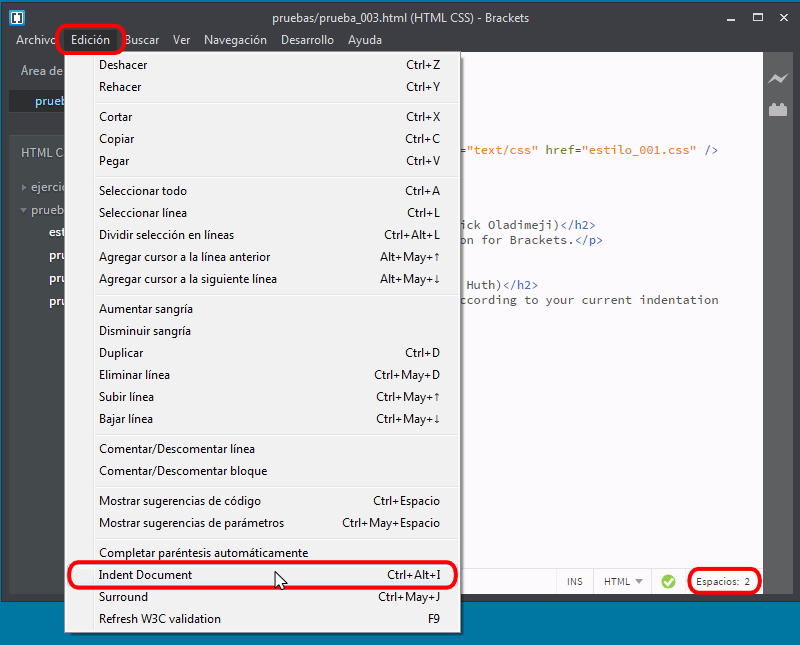Open the Ayuda menu
The width and height of the screenshot is (800, 645).
tap(365, 40)
